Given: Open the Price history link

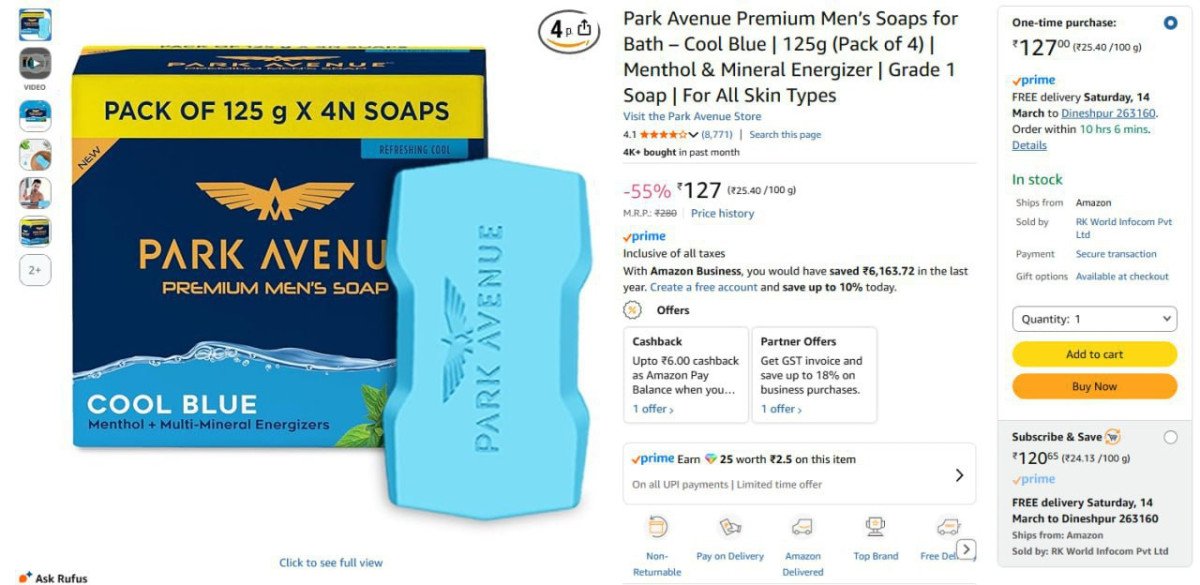Looking at the screenshot, I should click(722, 213).
